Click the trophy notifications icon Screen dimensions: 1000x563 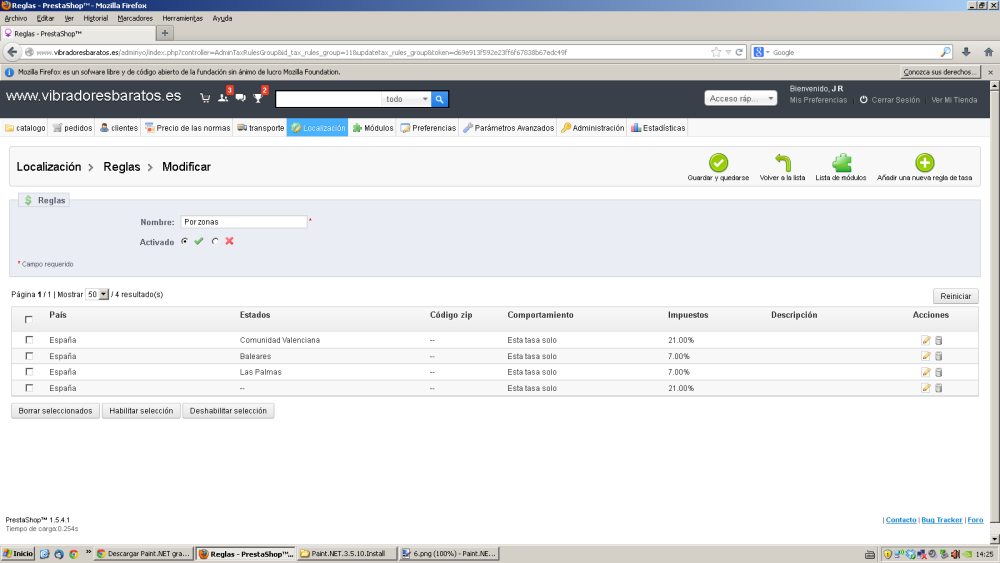click(258, 98)
